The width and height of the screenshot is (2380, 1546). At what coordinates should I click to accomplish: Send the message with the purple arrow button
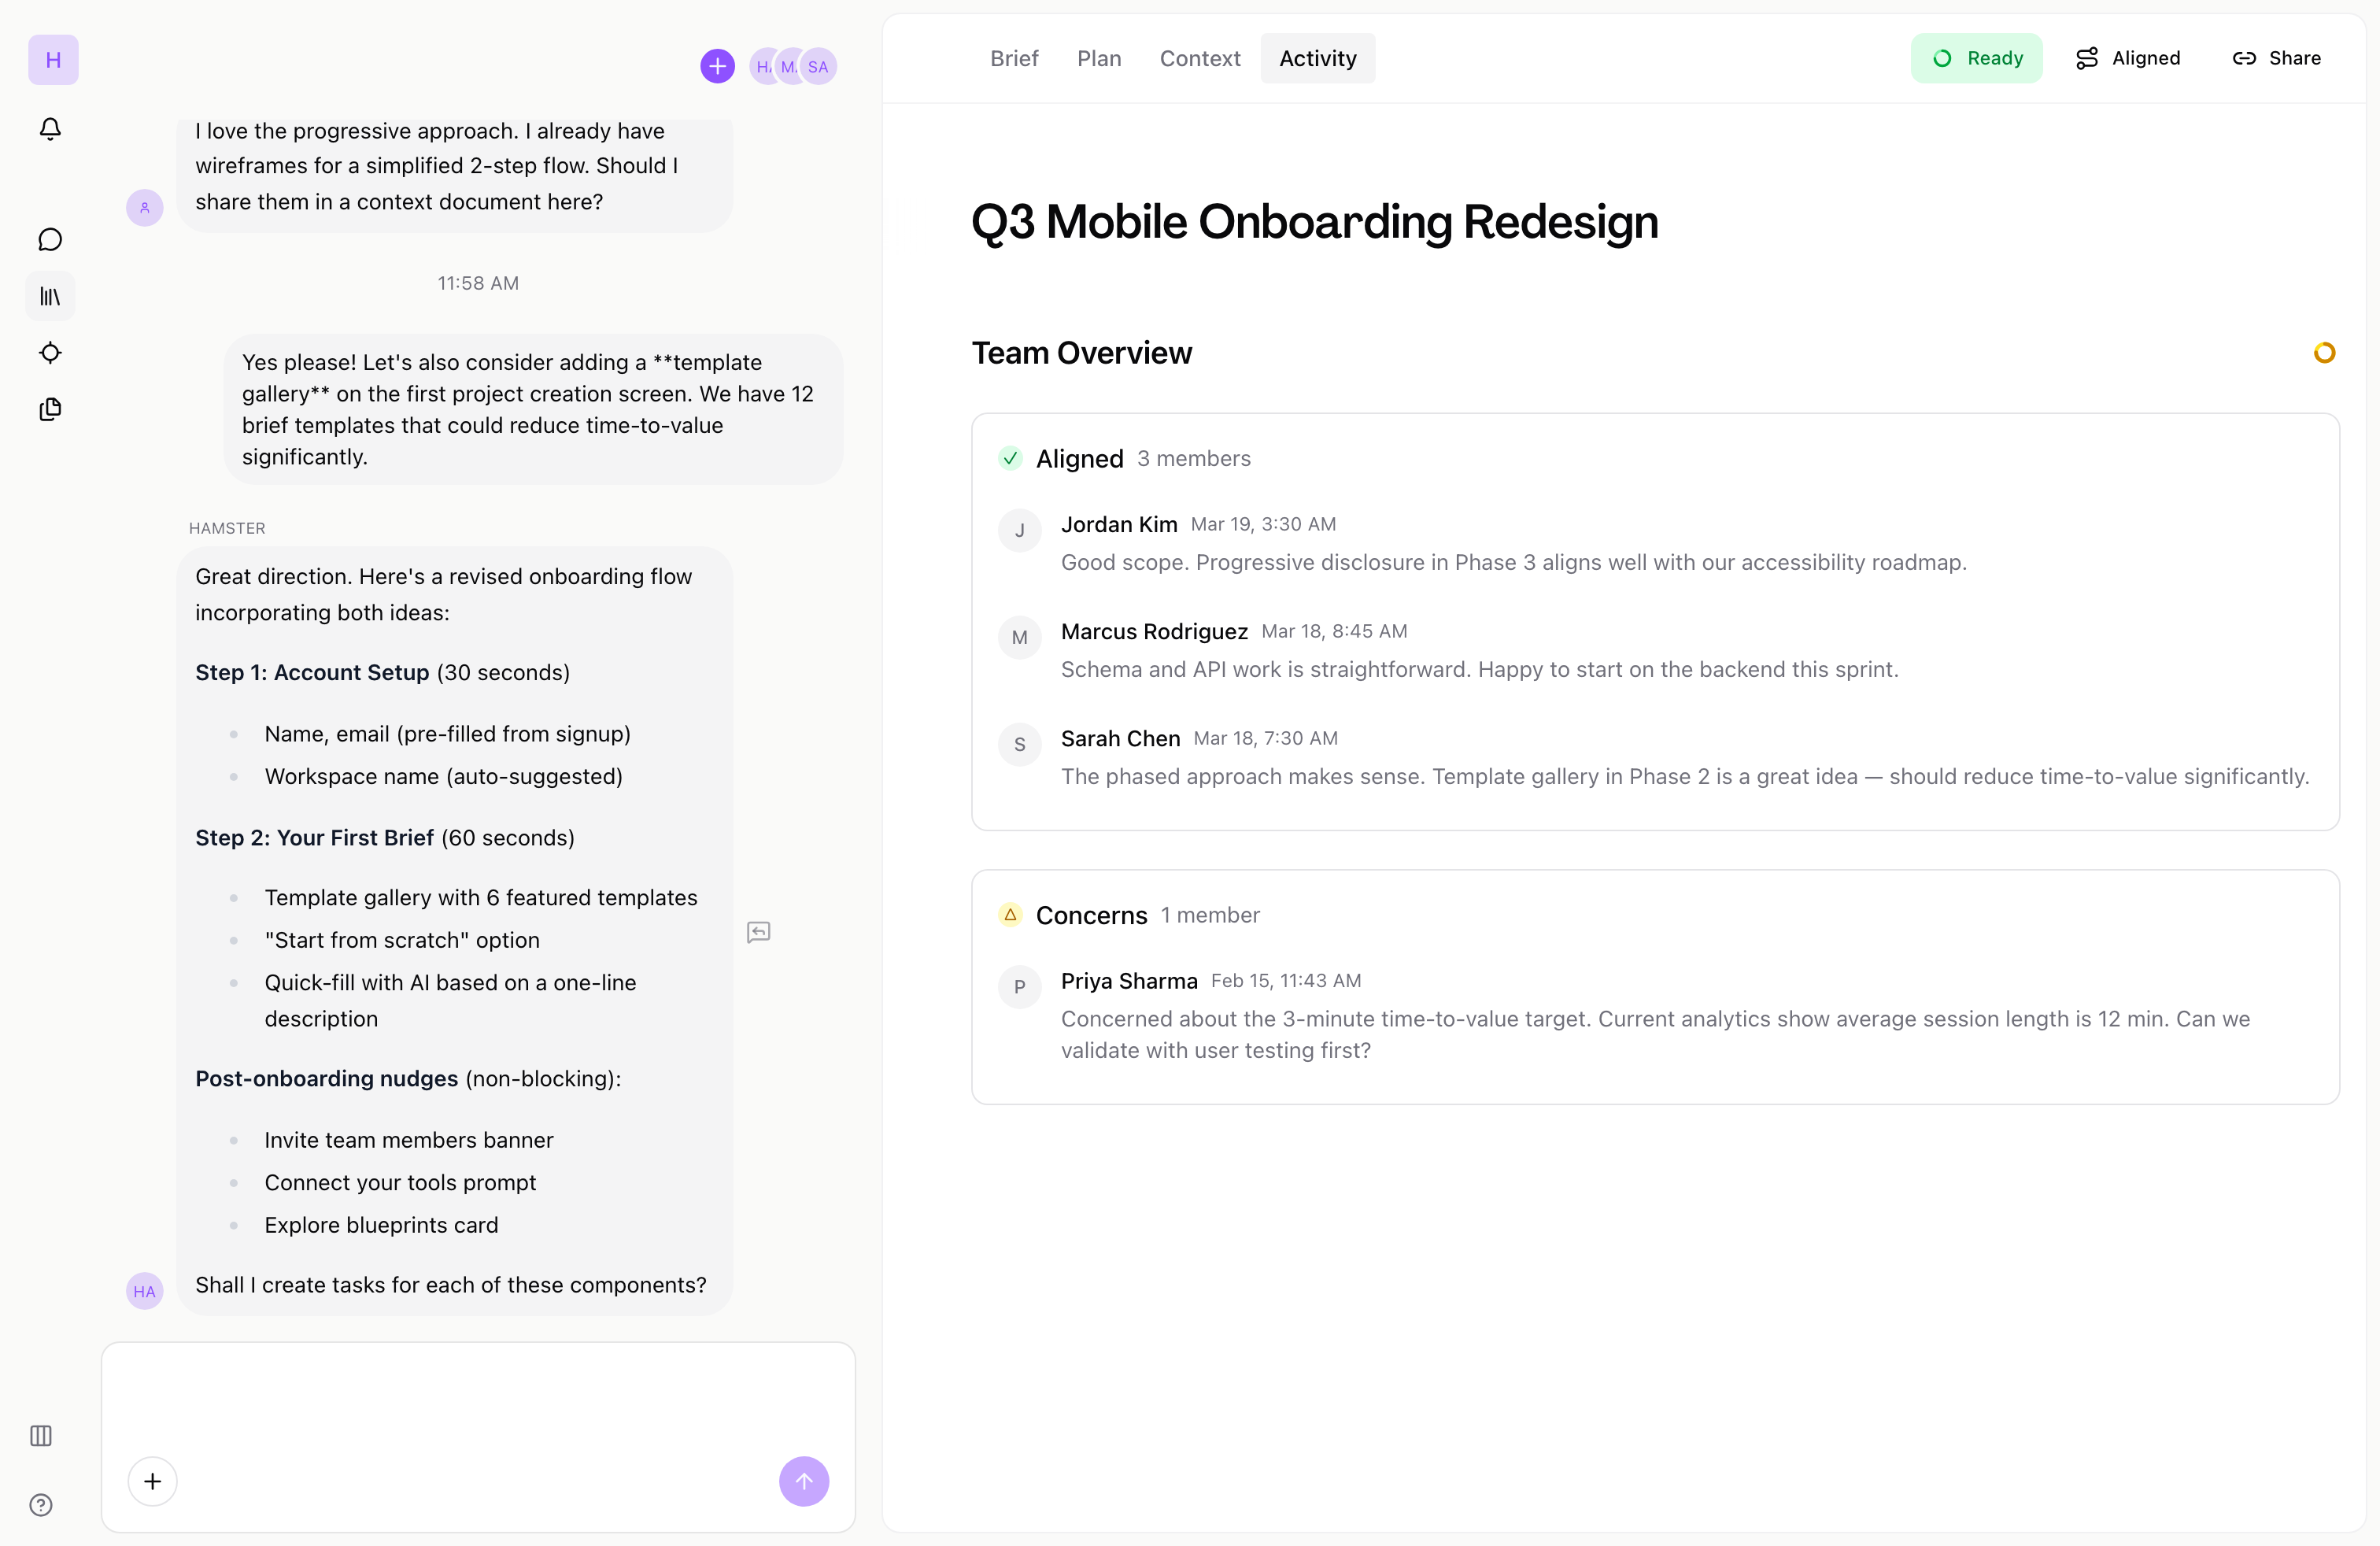[804, 1481]
